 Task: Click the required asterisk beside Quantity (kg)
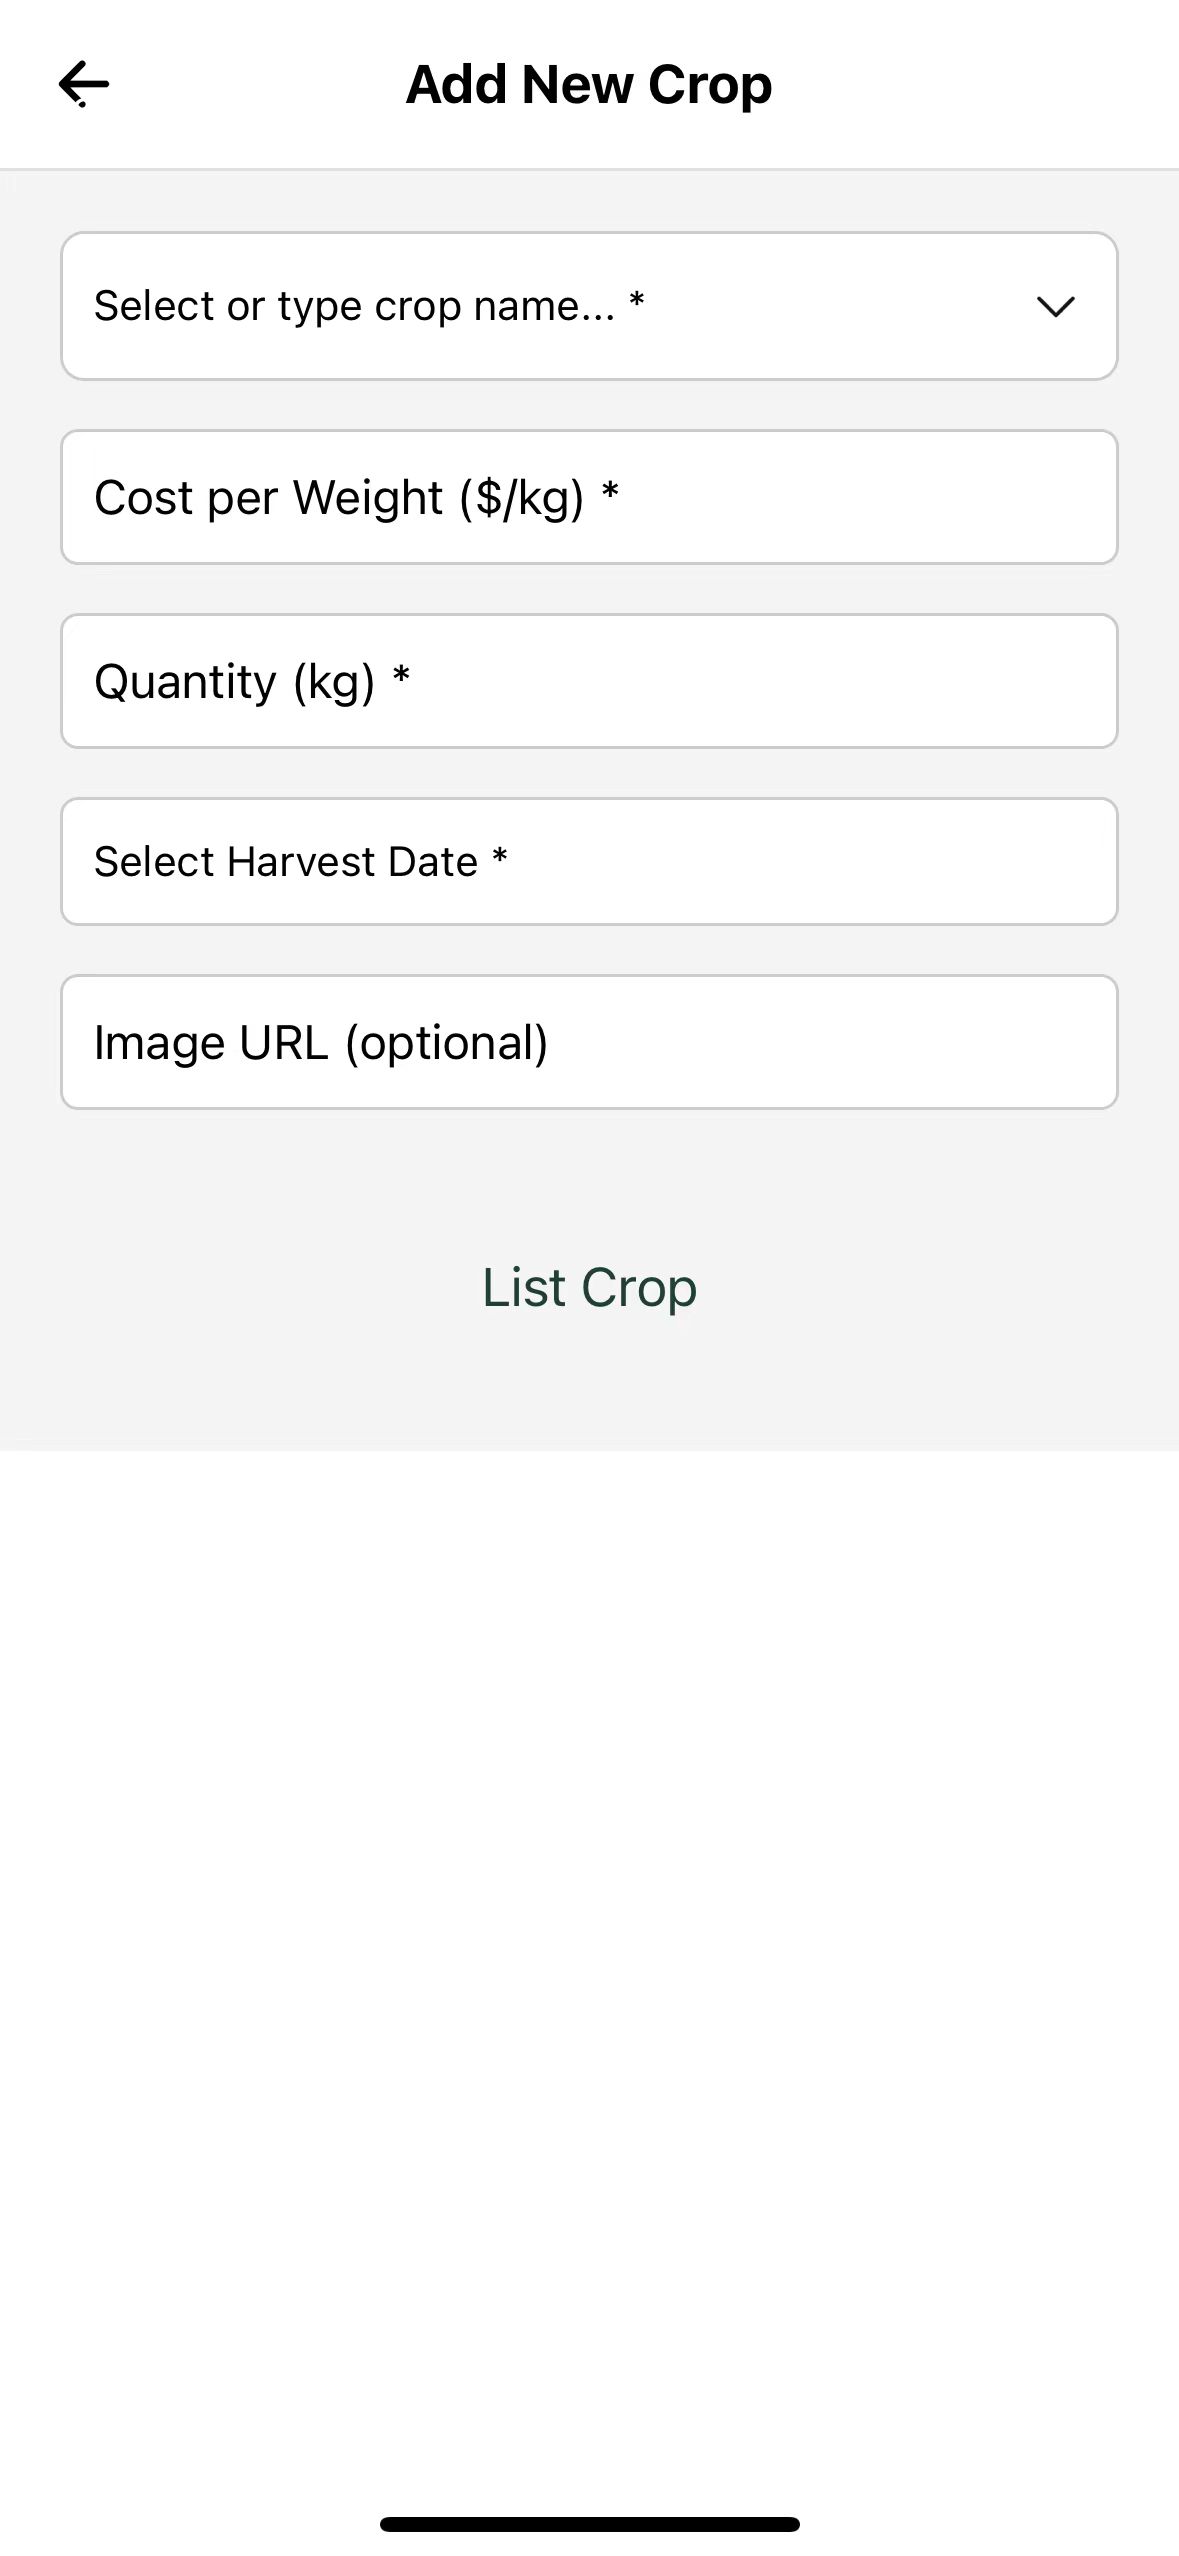pyautogui.click(x=401, y=676)
